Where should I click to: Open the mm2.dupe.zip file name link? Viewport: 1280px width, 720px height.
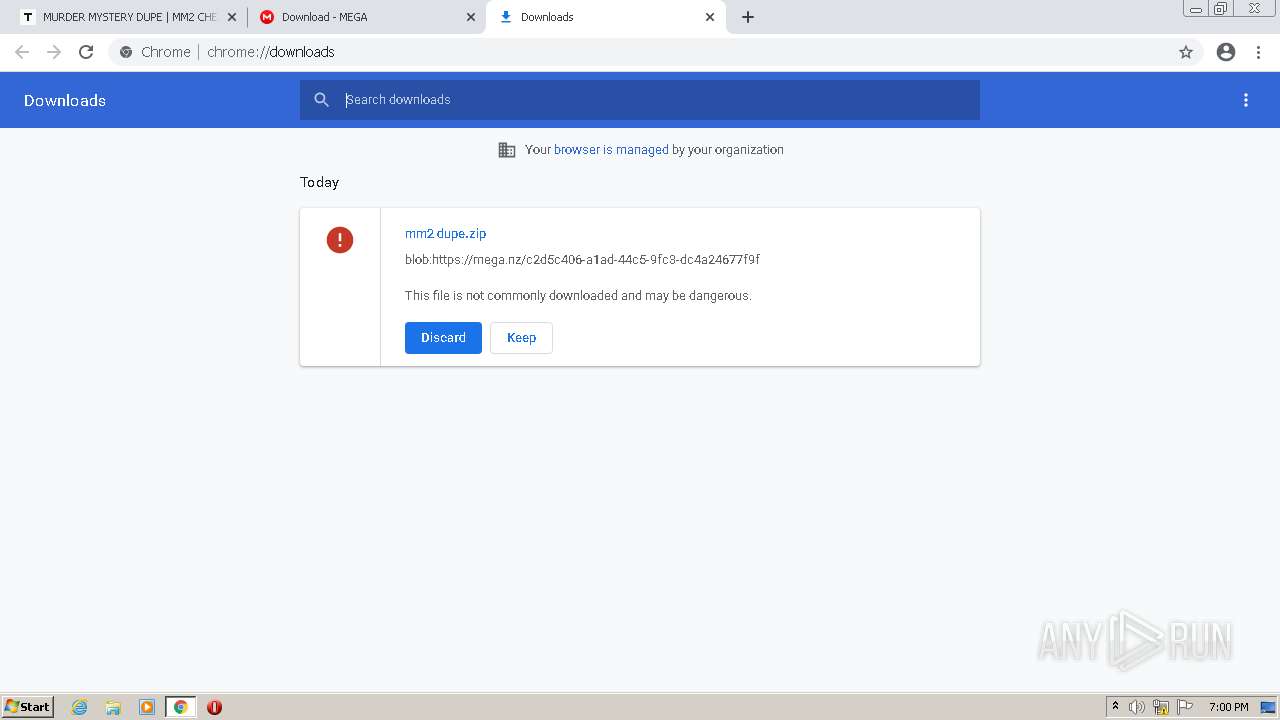(x=445, y=233)
